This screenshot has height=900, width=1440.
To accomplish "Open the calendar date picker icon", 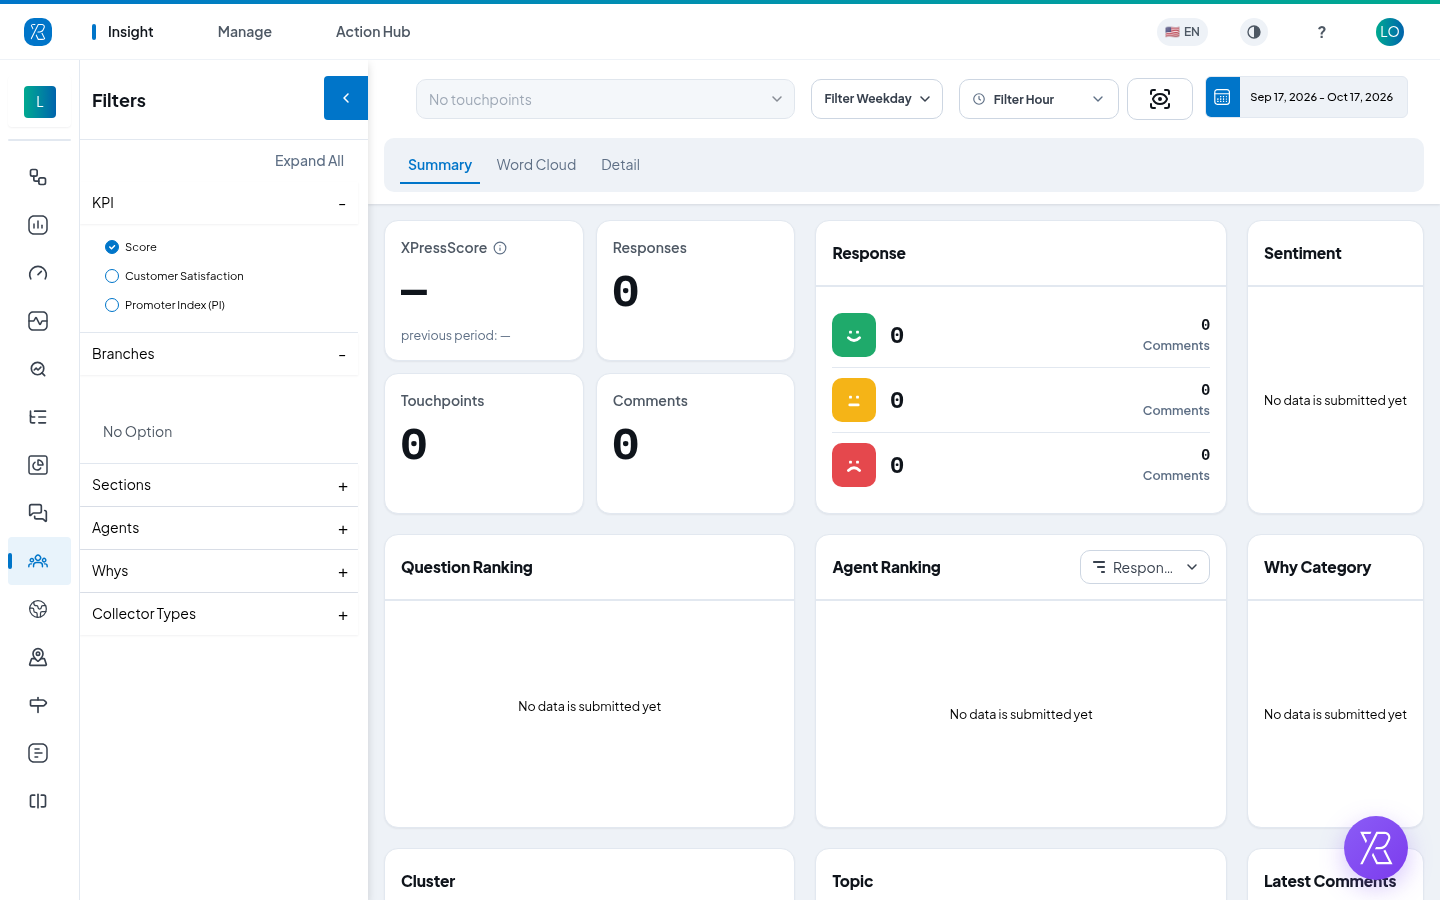I will 1222,97.
